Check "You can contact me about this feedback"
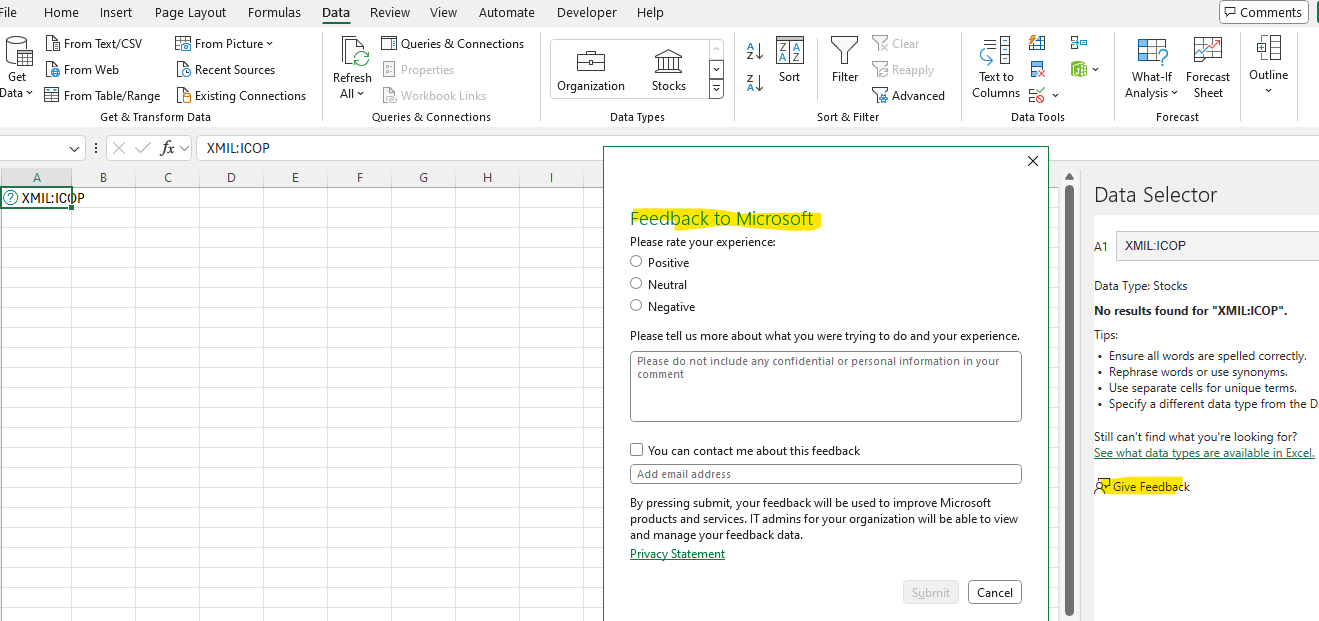This screenshot has height=621, width=1319. [x=637, y=450]
